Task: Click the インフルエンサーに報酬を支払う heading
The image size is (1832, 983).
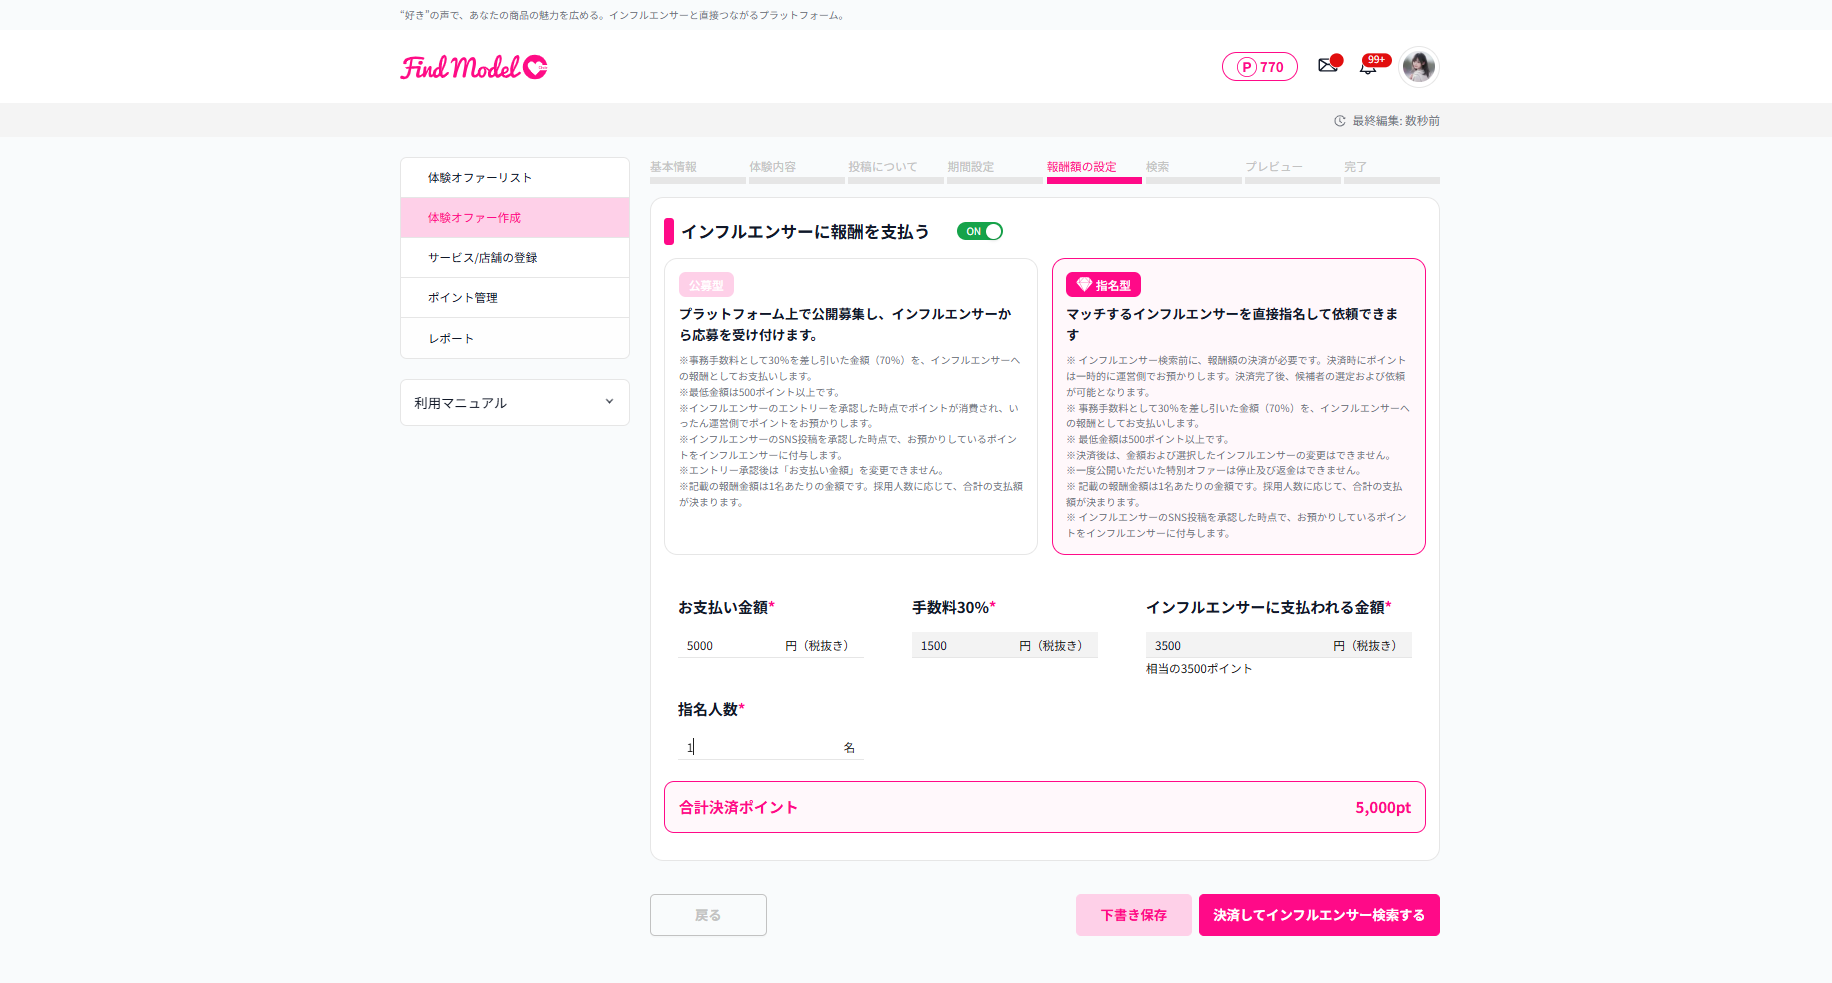Action: click(x=805, y=232)
